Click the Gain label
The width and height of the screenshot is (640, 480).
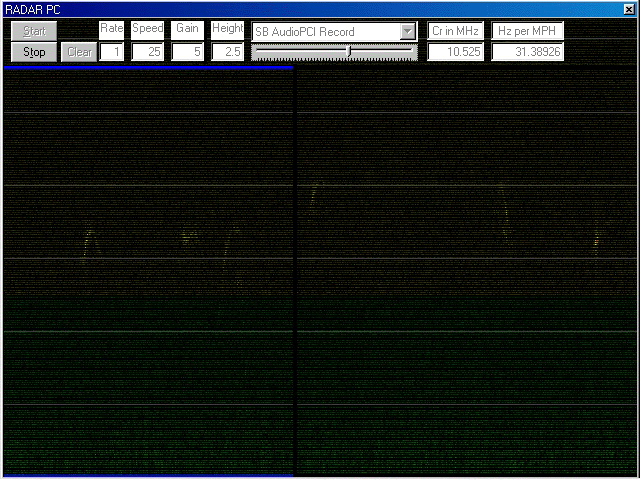point(187,29)
